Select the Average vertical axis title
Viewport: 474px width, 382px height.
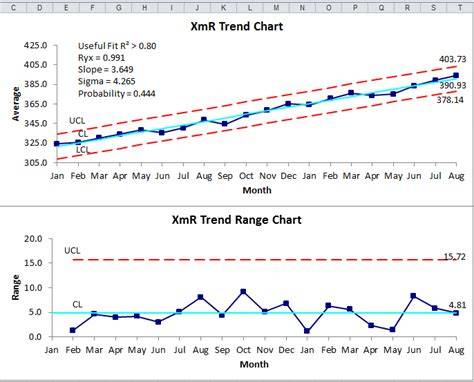[16, 104]
